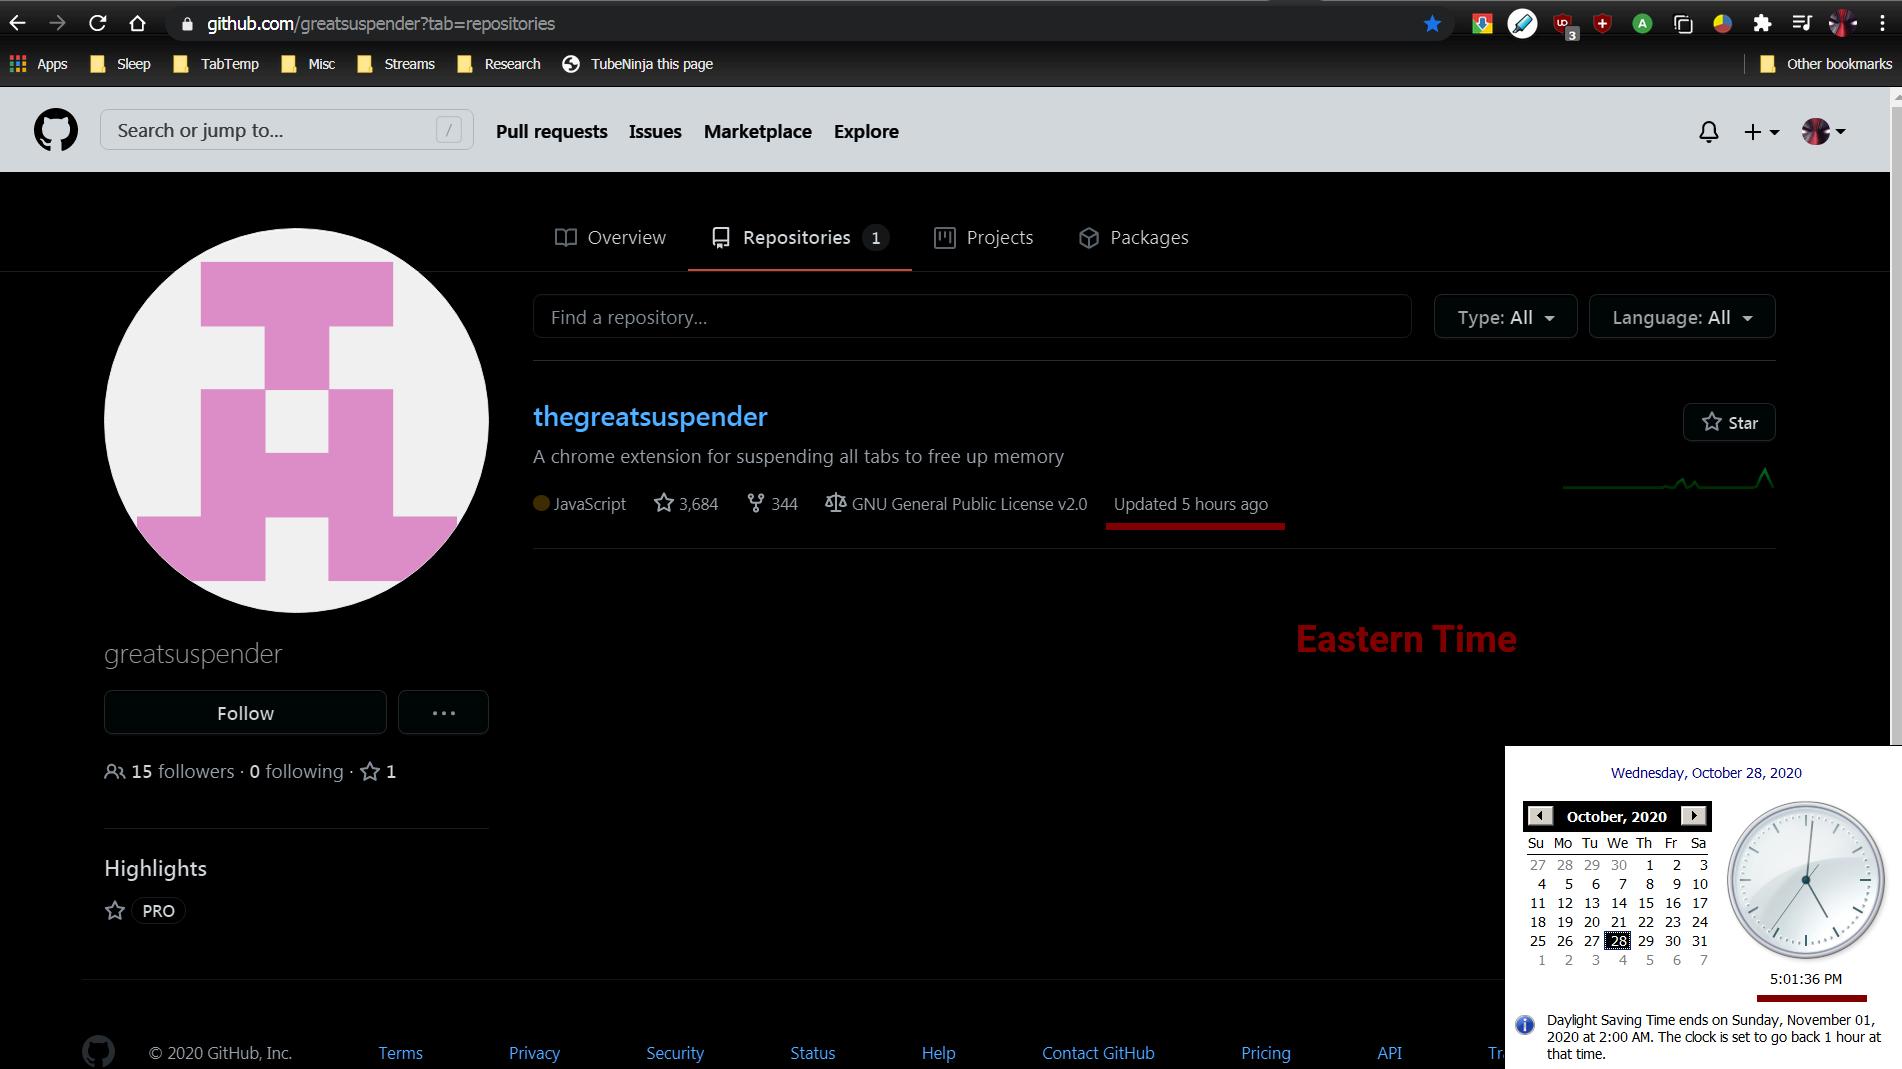Open Chrome's three-dot menu
The image size is (1902, 1069).
point(1882,23)
